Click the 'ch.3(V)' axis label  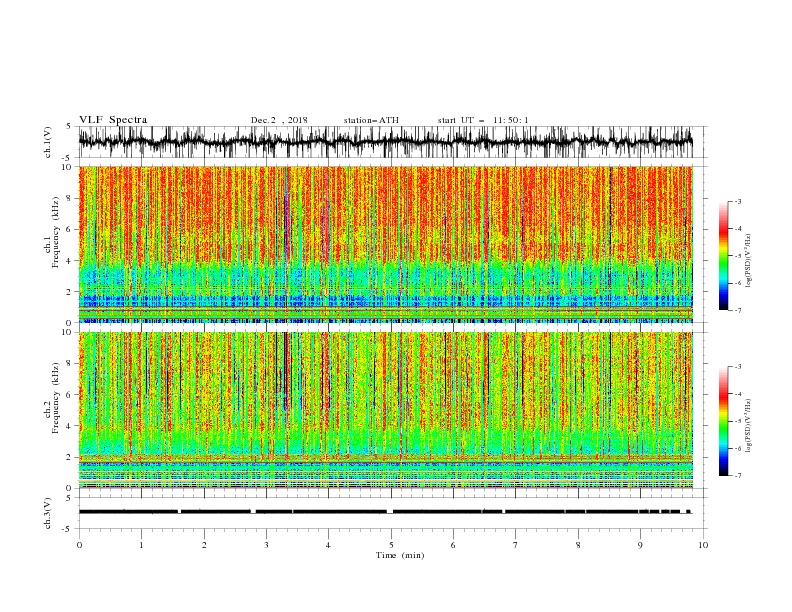(48, 513)
